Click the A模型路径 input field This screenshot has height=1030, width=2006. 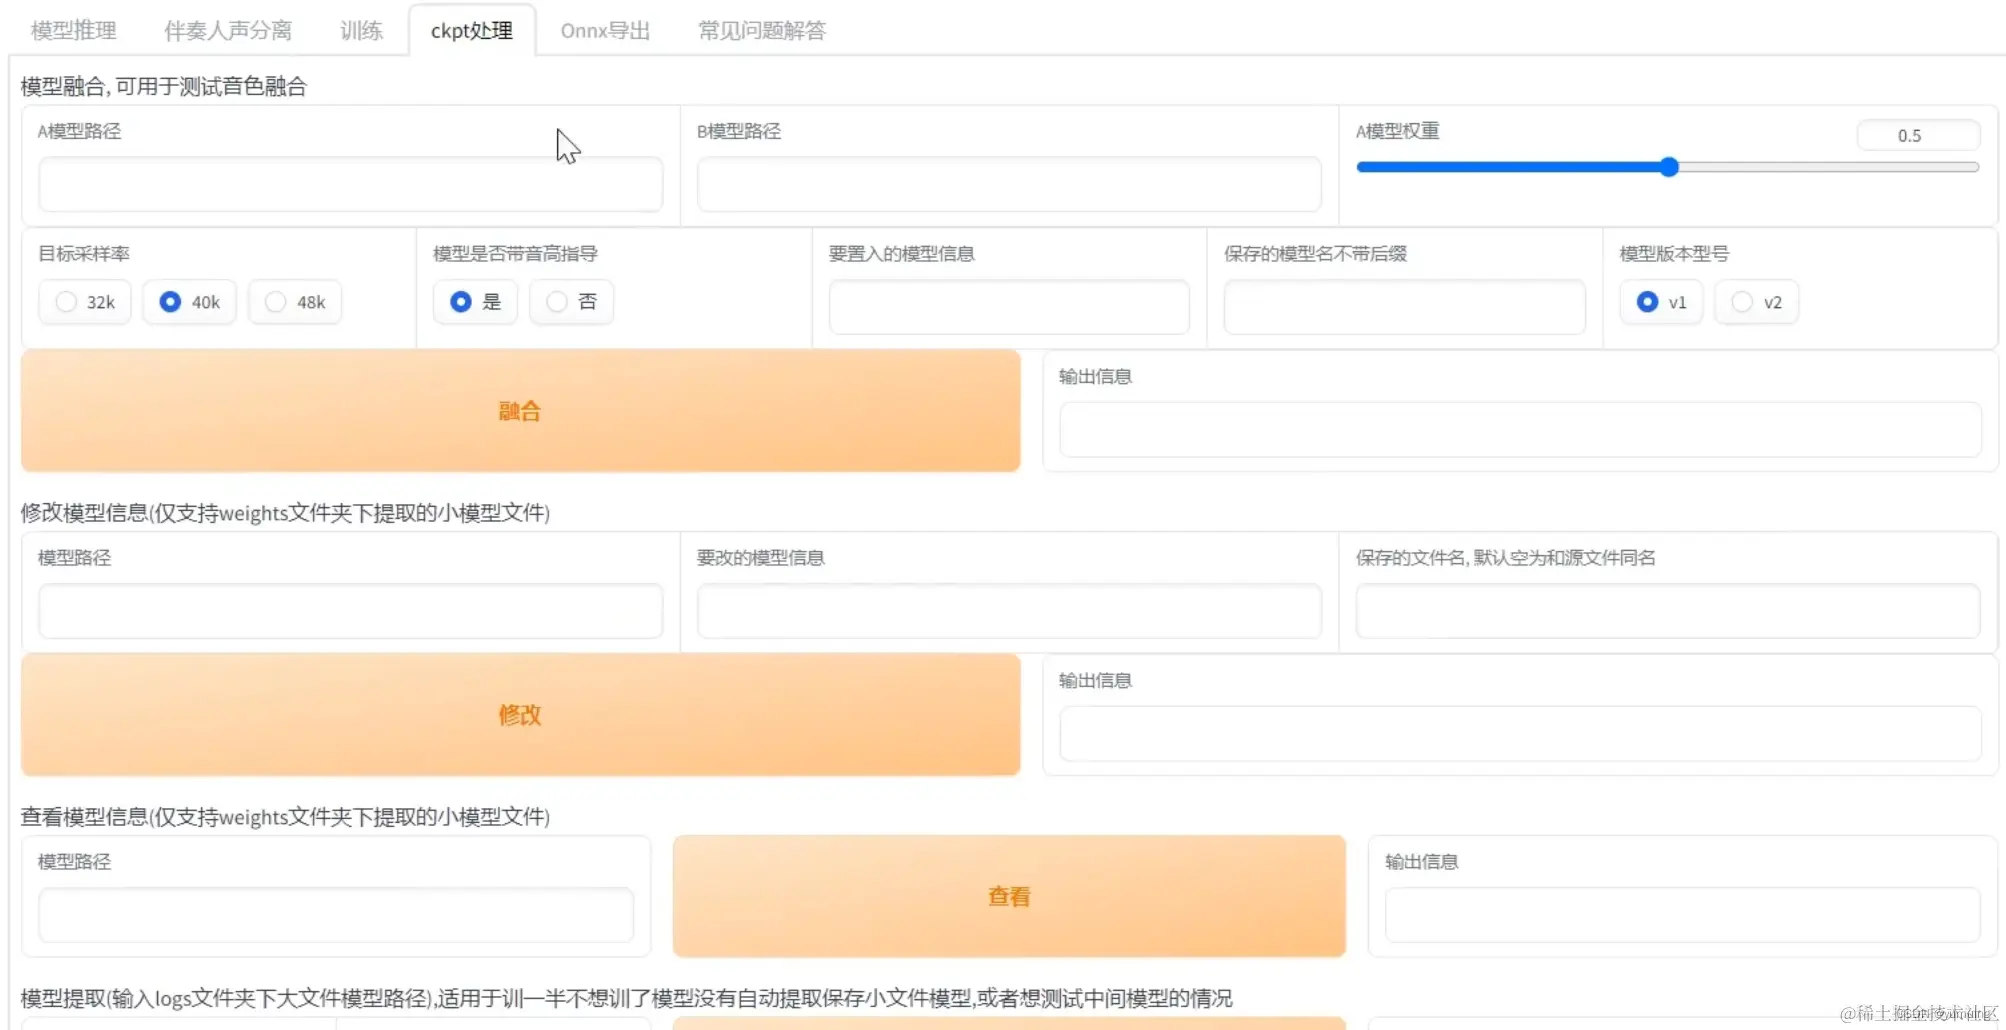pos(349,184)
